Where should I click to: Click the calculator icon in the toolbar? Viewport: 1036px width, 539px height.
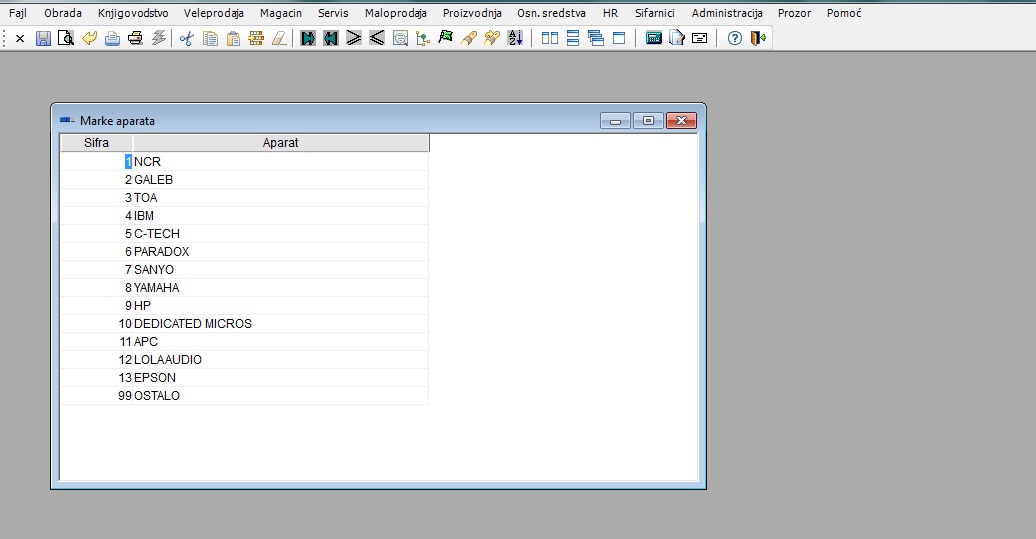654,38
